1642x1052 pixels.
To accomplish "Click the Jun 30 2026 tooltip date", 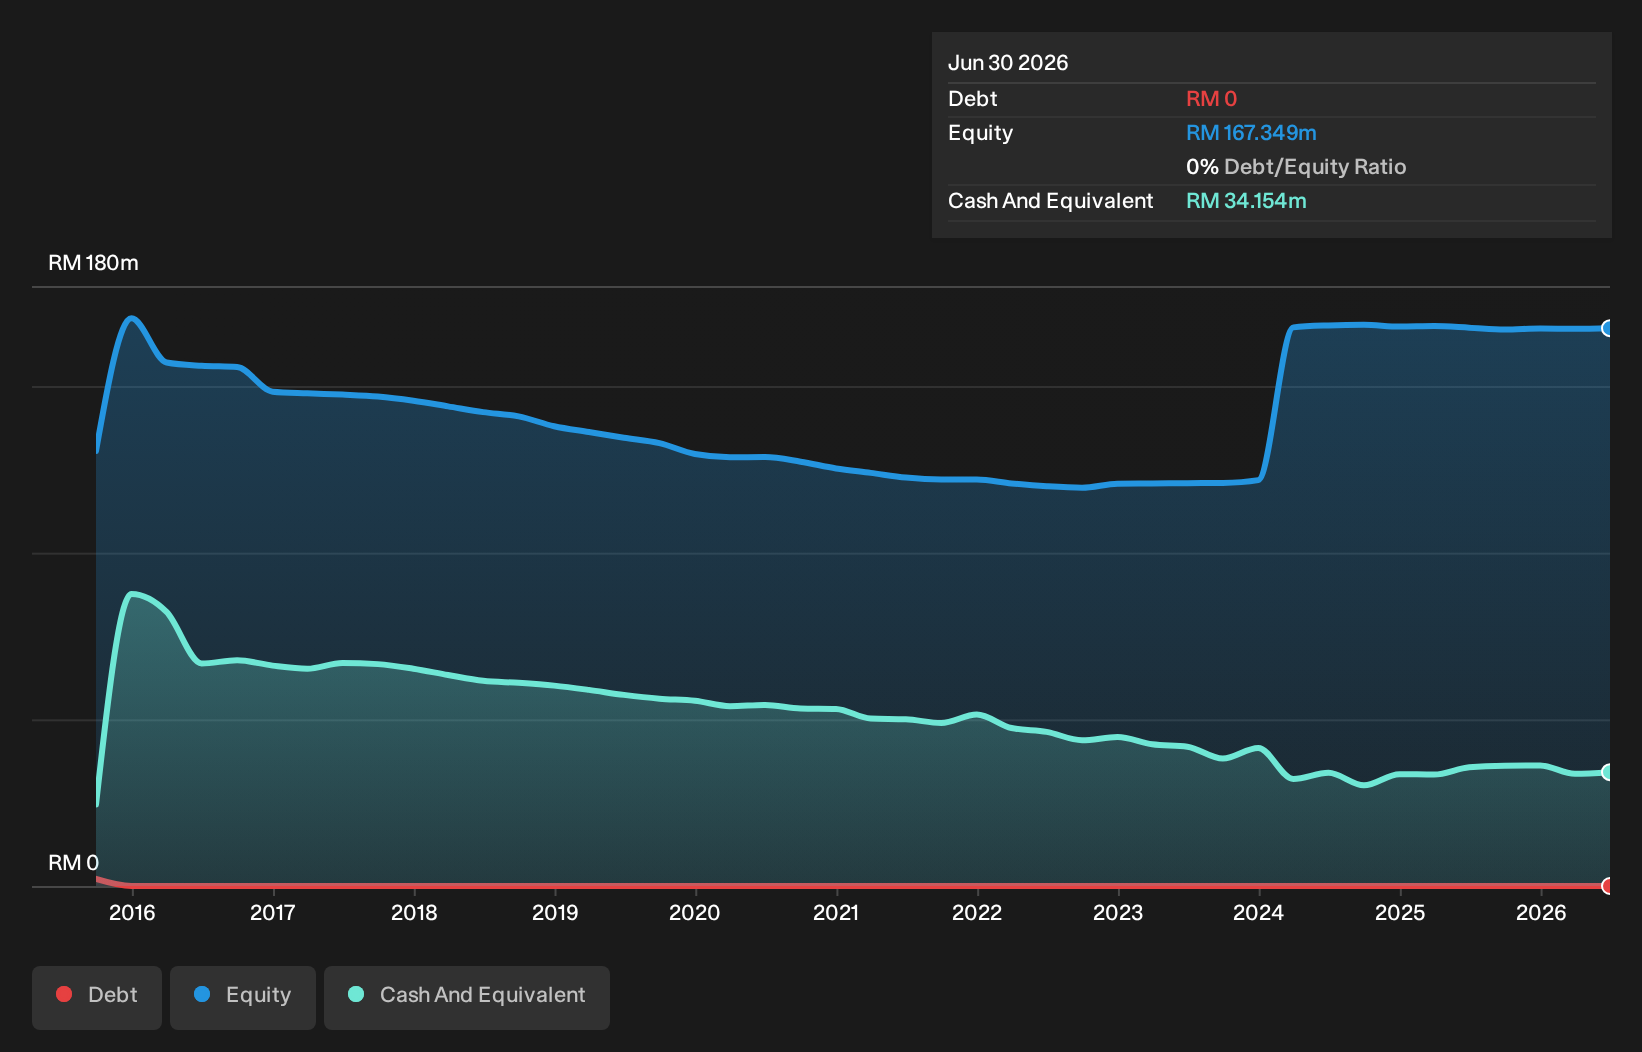I will [1008, 63].
